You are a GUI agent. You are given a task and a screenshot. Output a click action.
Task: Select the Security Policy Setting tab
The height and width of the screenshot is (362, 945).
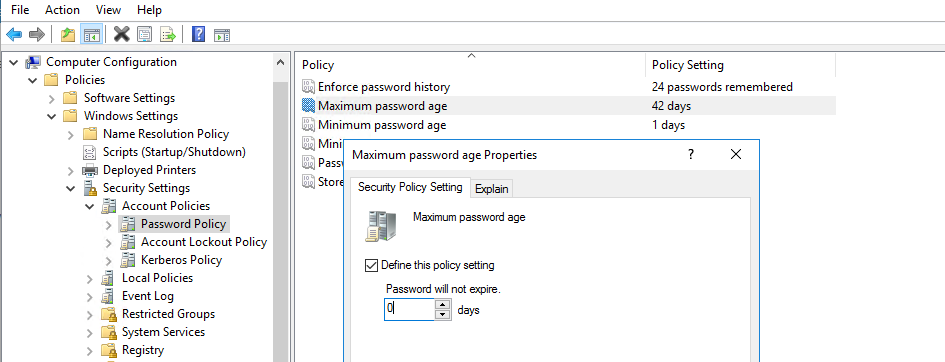410,187
